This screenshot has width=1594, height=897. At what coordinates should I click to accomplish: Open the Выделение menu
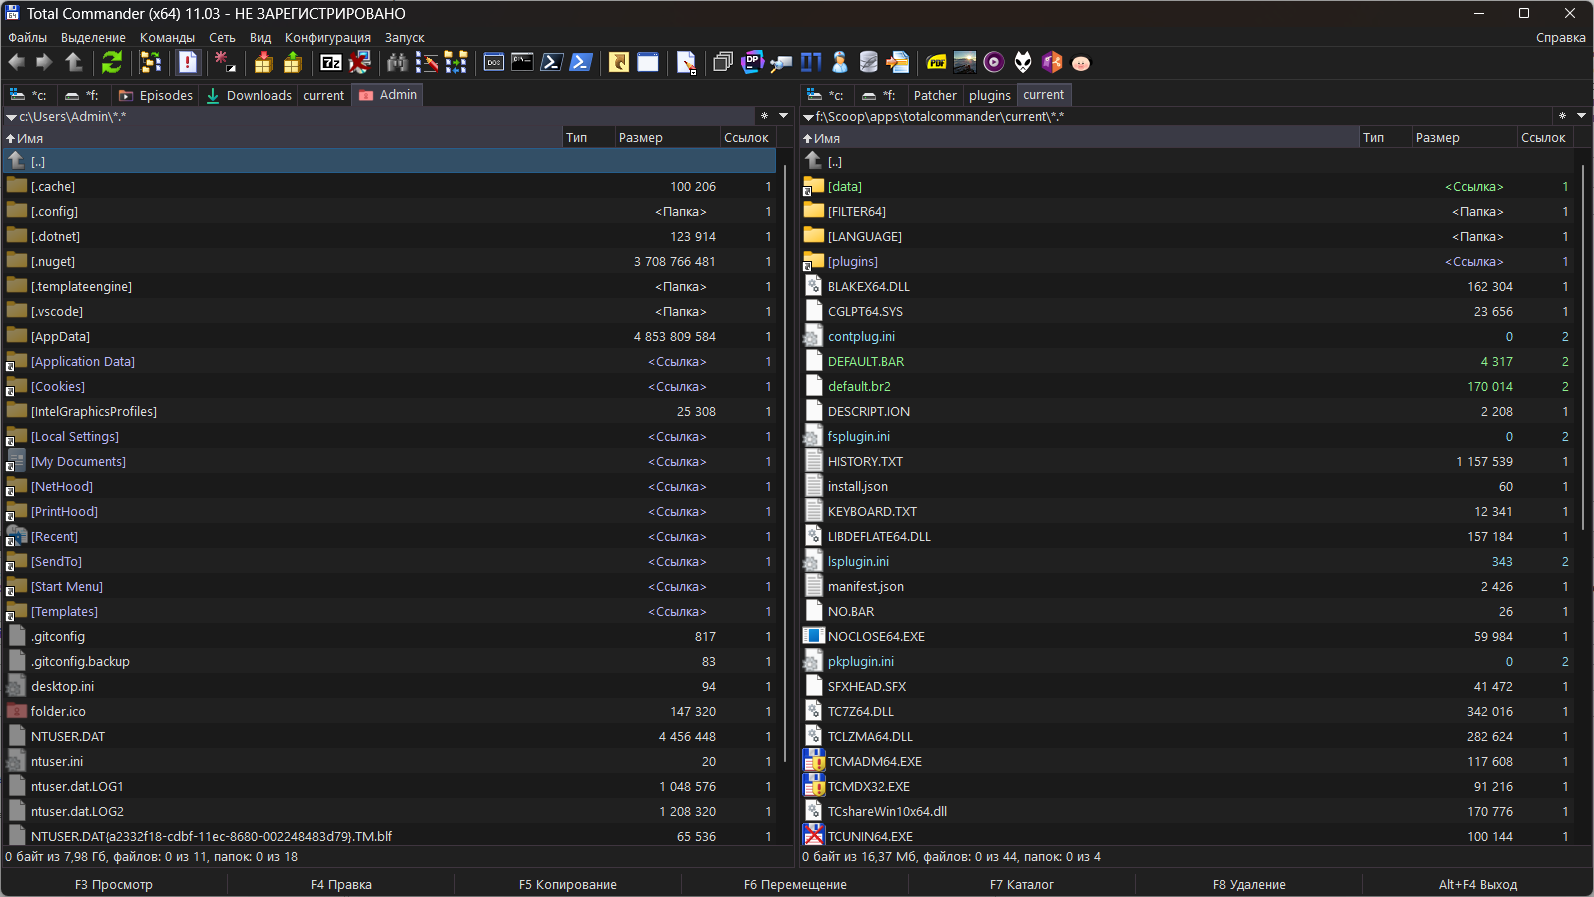(93, 37)
